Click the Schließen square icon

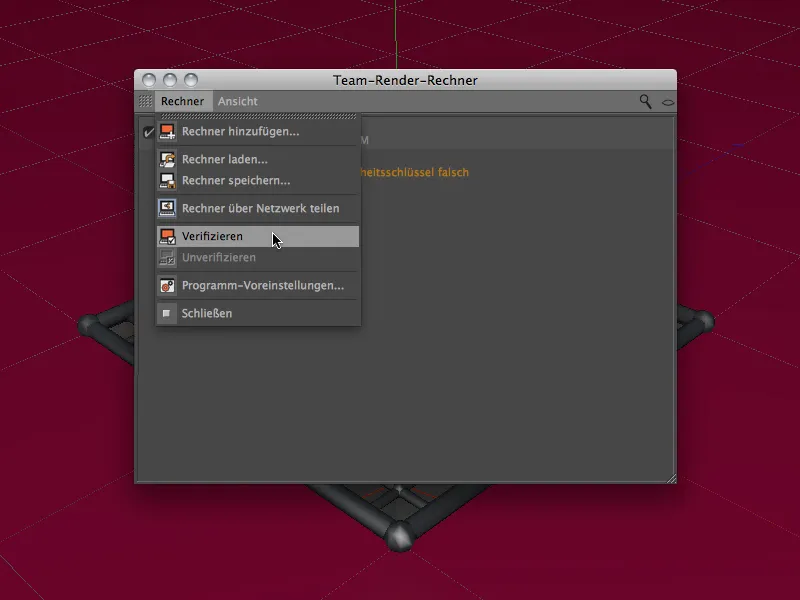pyautogui.click(x=167, y=313)
